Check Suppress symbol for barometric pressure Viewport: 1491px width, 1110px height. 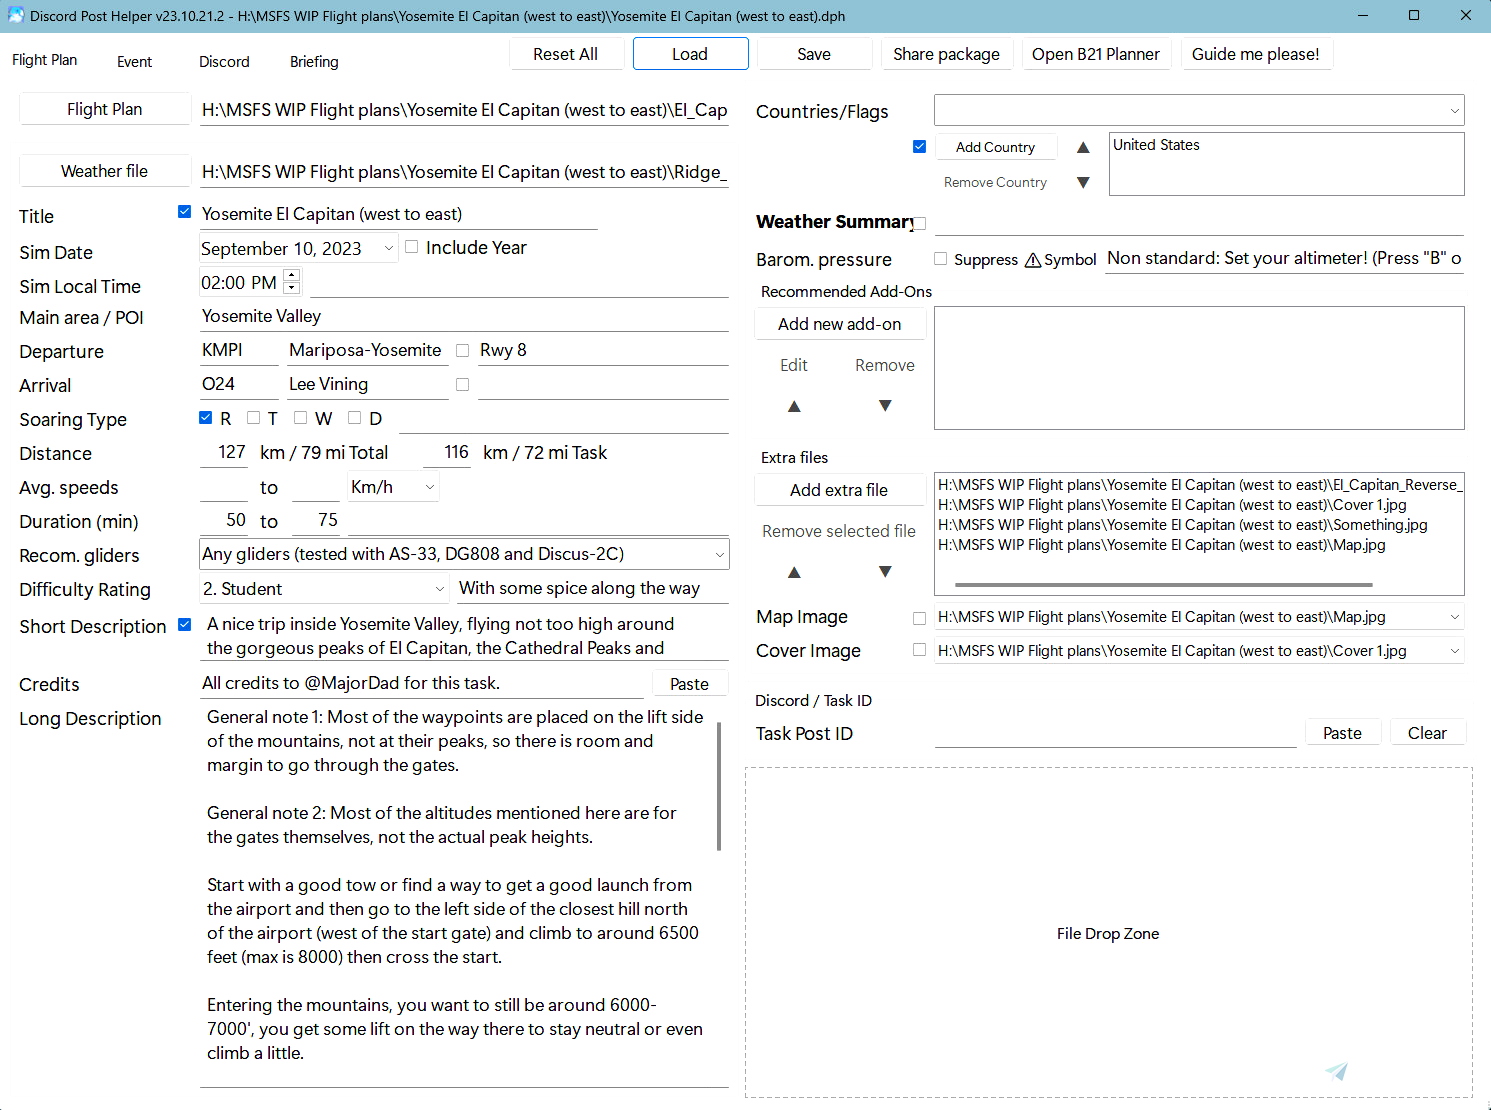click(941, 259)
